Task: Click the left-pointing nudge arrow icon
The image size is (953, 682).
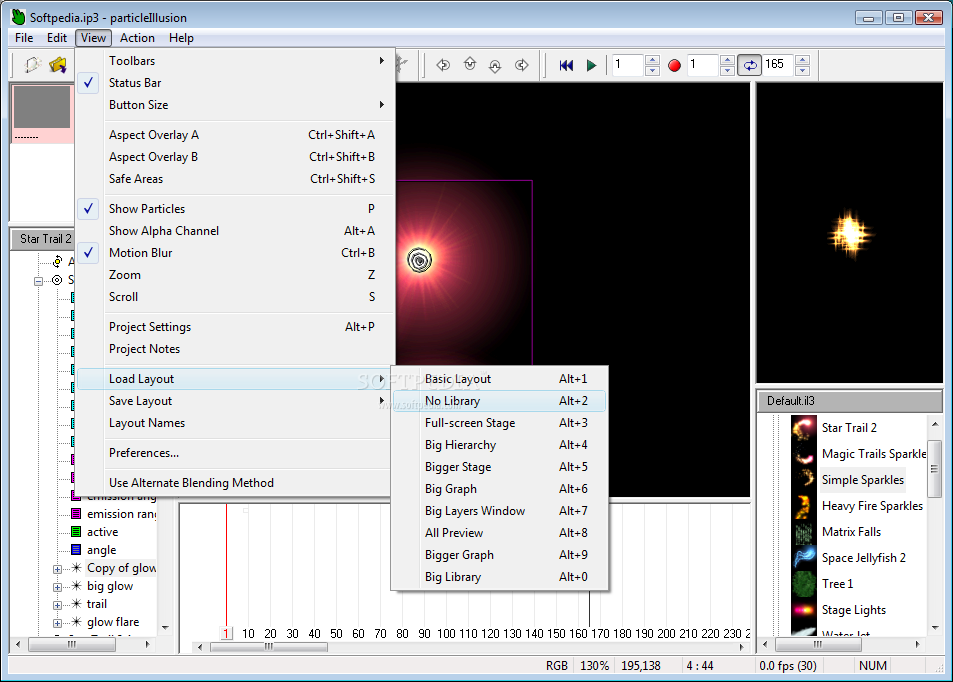Action: click(443, 64)
